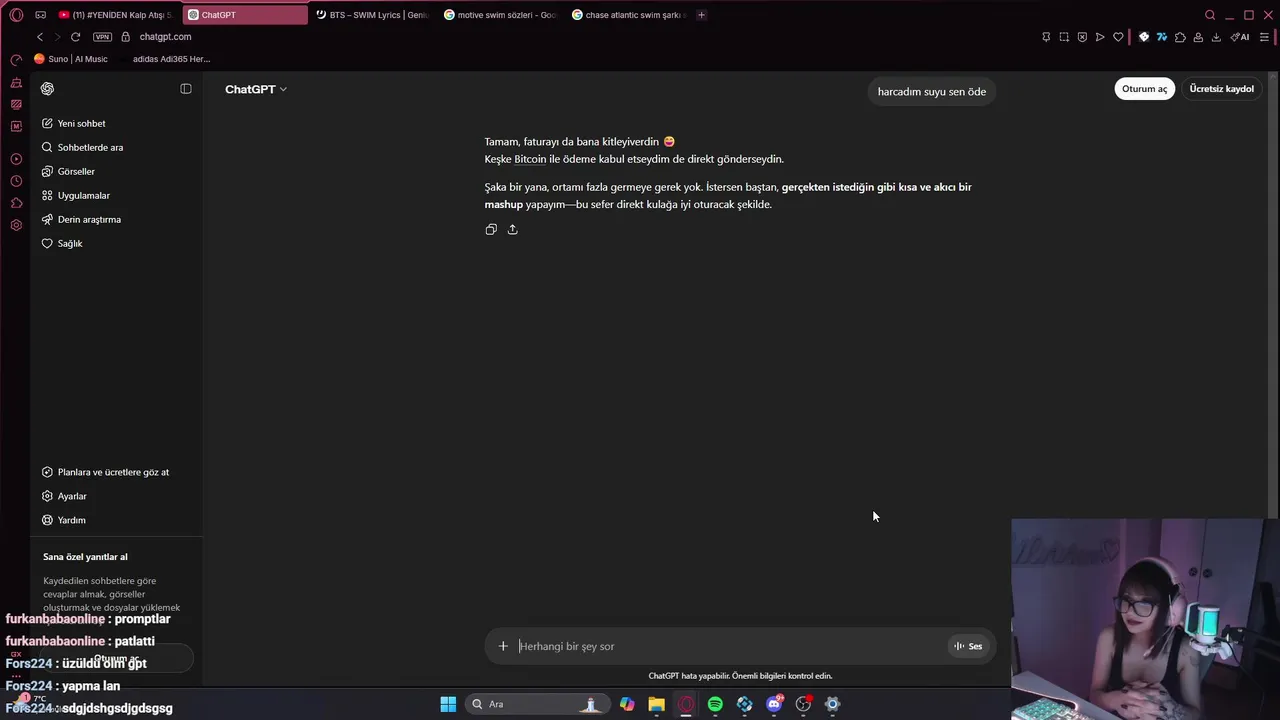Focus the Herhangi bir şey sor input
The image size is (1280, 720).
pyautogui.click(x=730, y=646)
